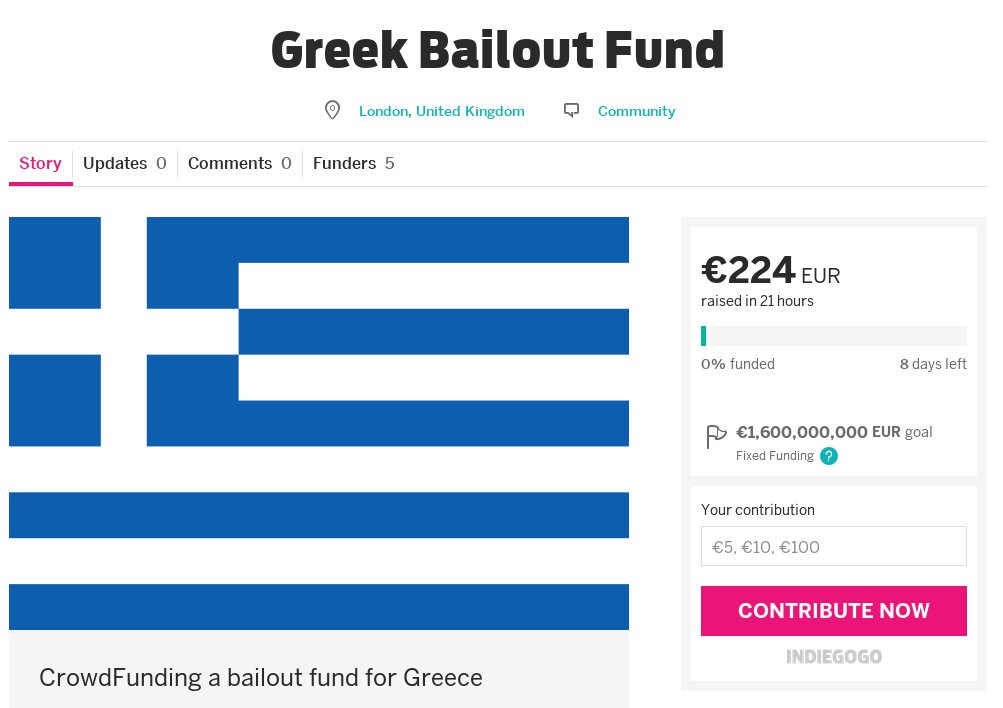Click the €224 EUR raised amount
This screenshot has width=1003, height=708.
coord(770,271)
